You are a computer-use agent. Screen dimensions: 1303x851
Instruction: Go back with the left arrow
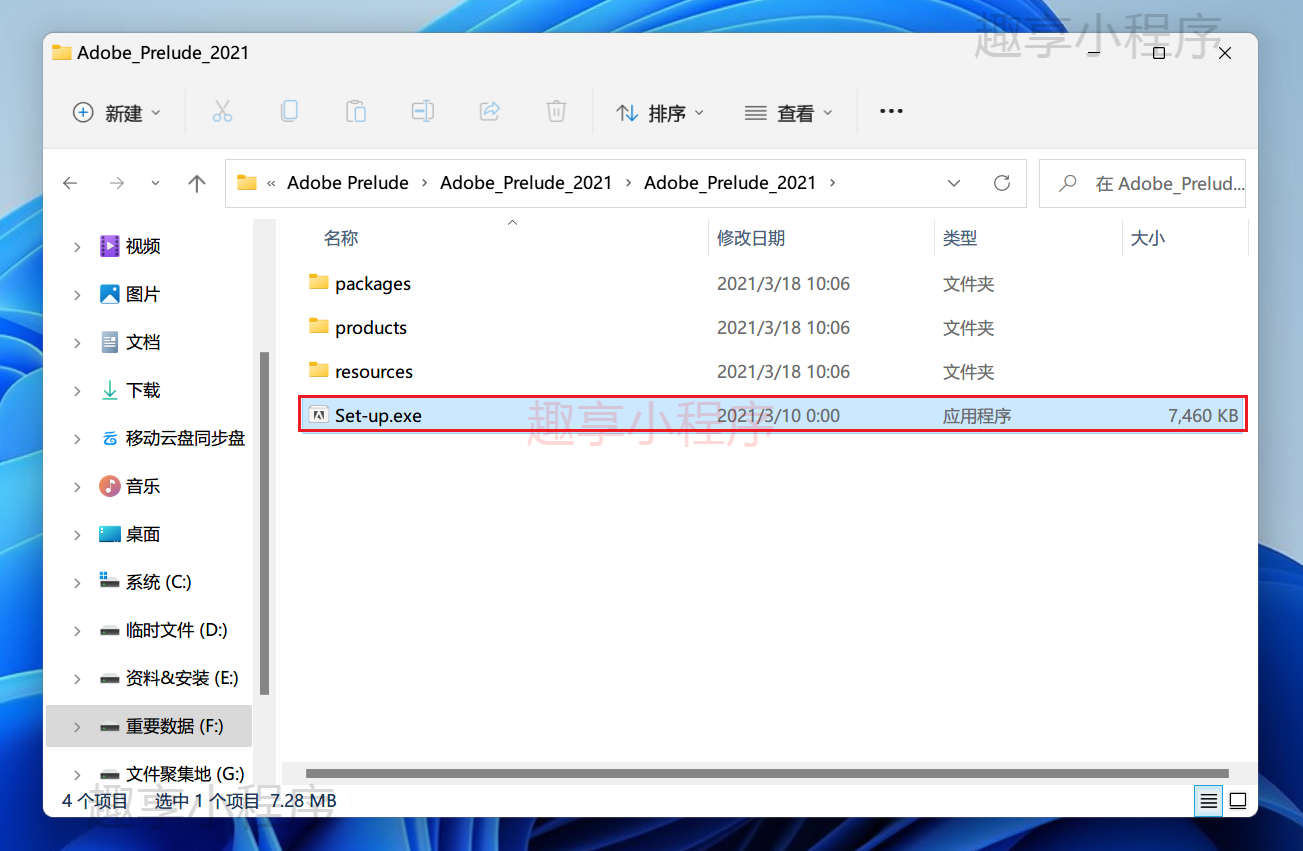(x=70, y=183)
